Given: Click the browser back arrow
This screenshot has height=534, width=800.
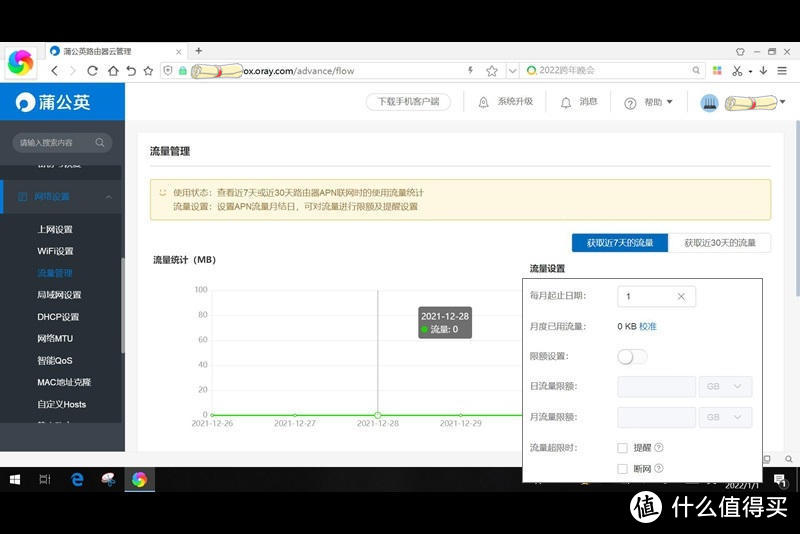Looking at the screenshot, I should pyautogui.click(x=55, y=71).
